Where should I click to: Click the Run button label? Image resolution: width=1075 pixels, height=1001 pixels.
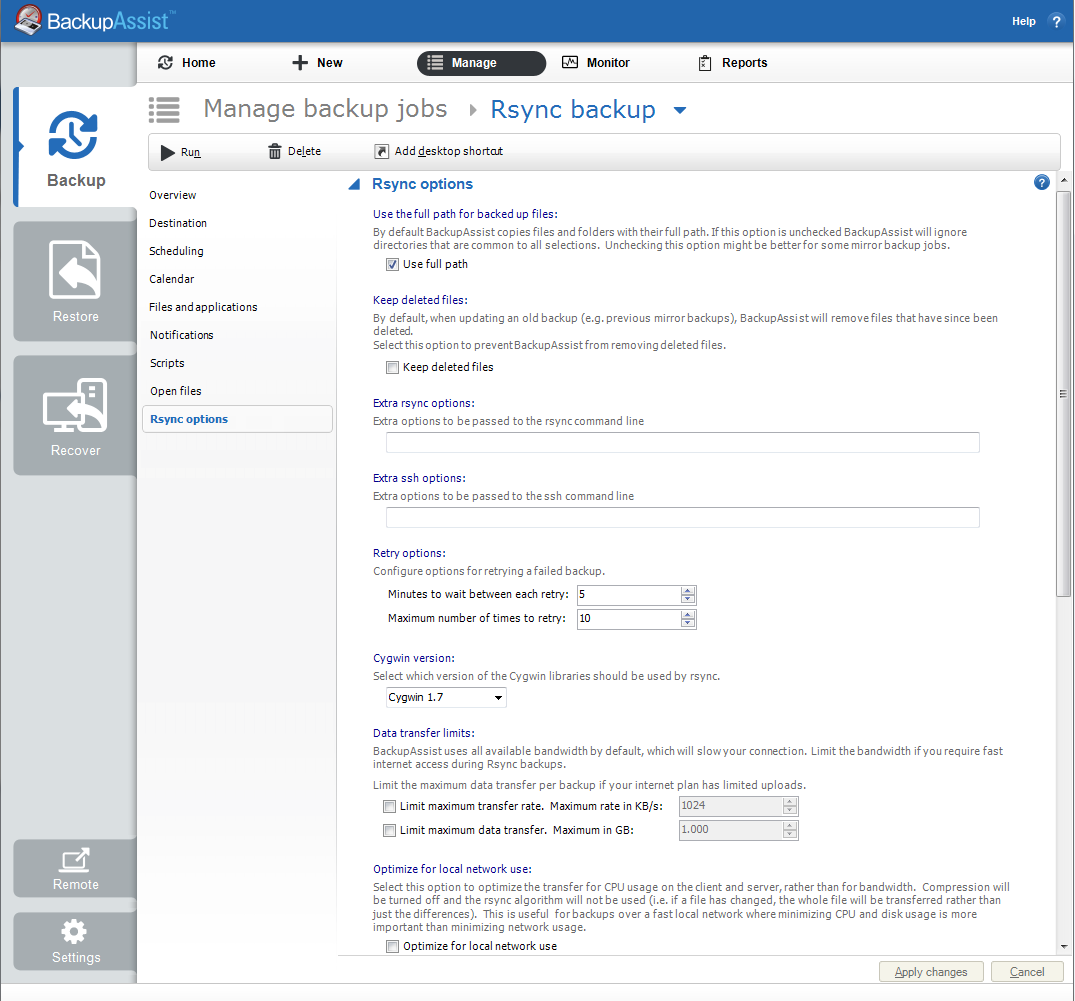coord(191,152)
